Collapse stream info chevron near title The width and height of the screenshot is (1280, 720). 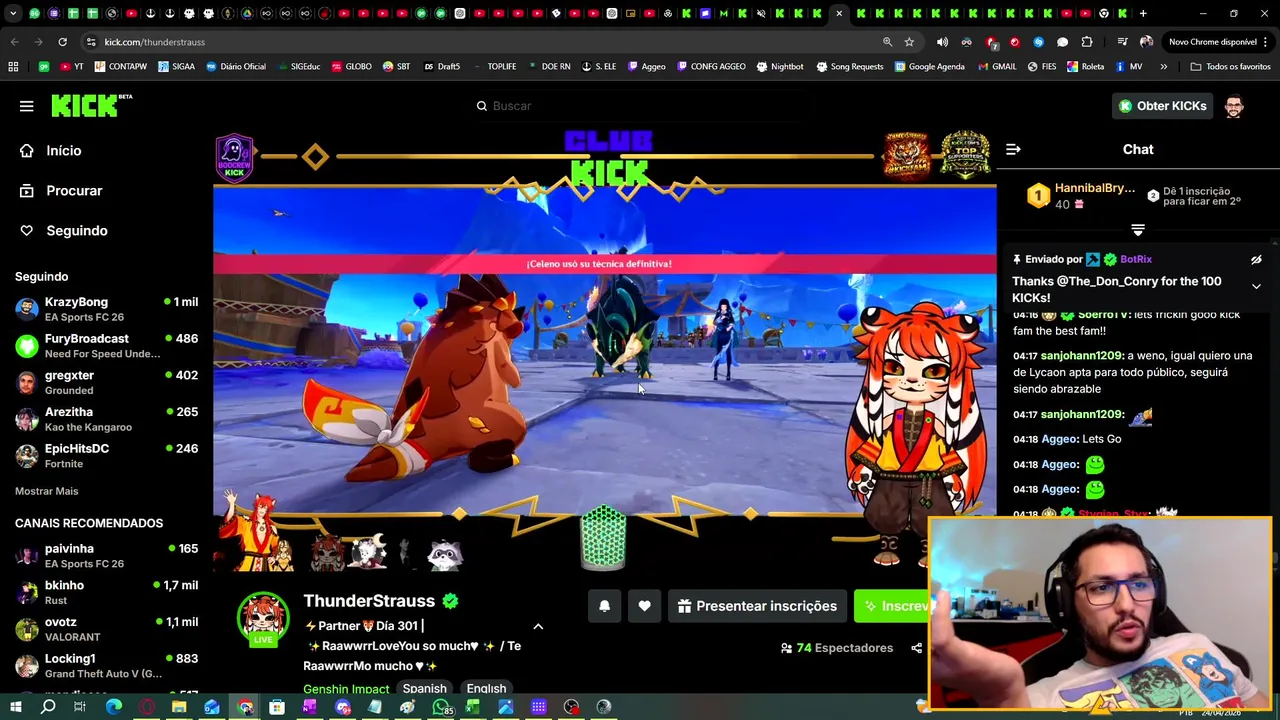[x=538, y=627]
